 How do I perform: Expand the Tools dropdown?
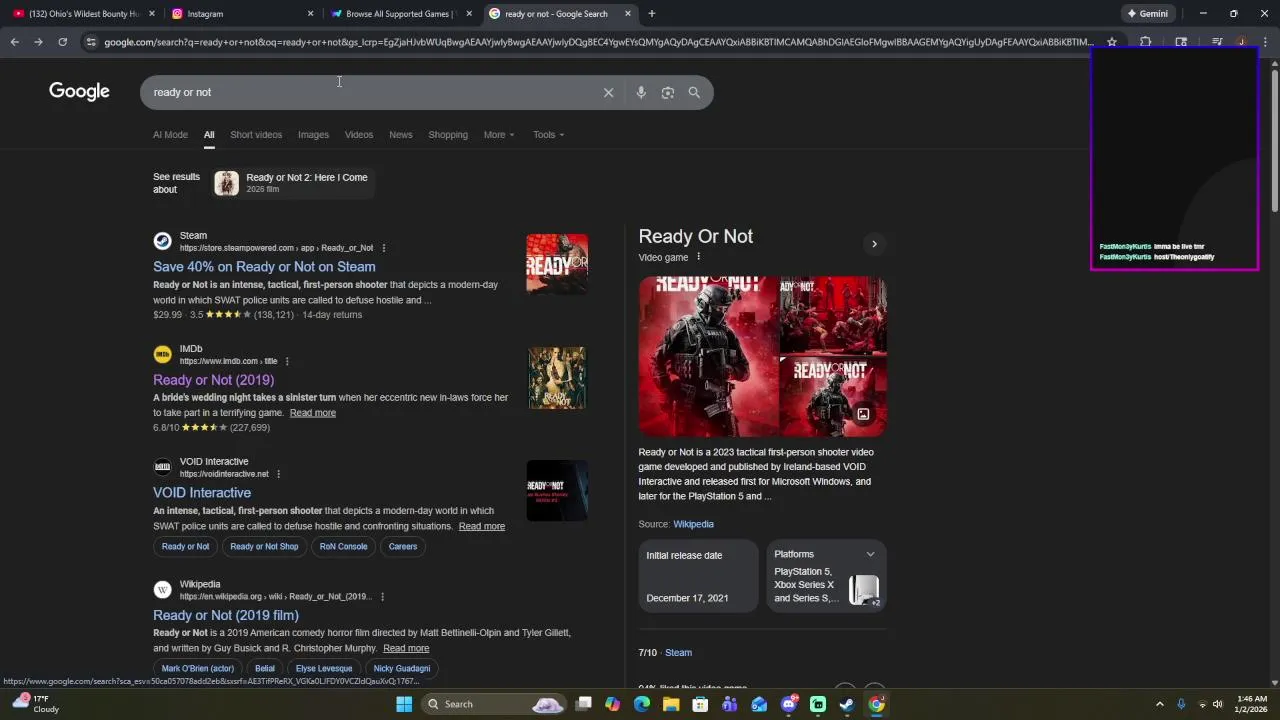(548, 135)
